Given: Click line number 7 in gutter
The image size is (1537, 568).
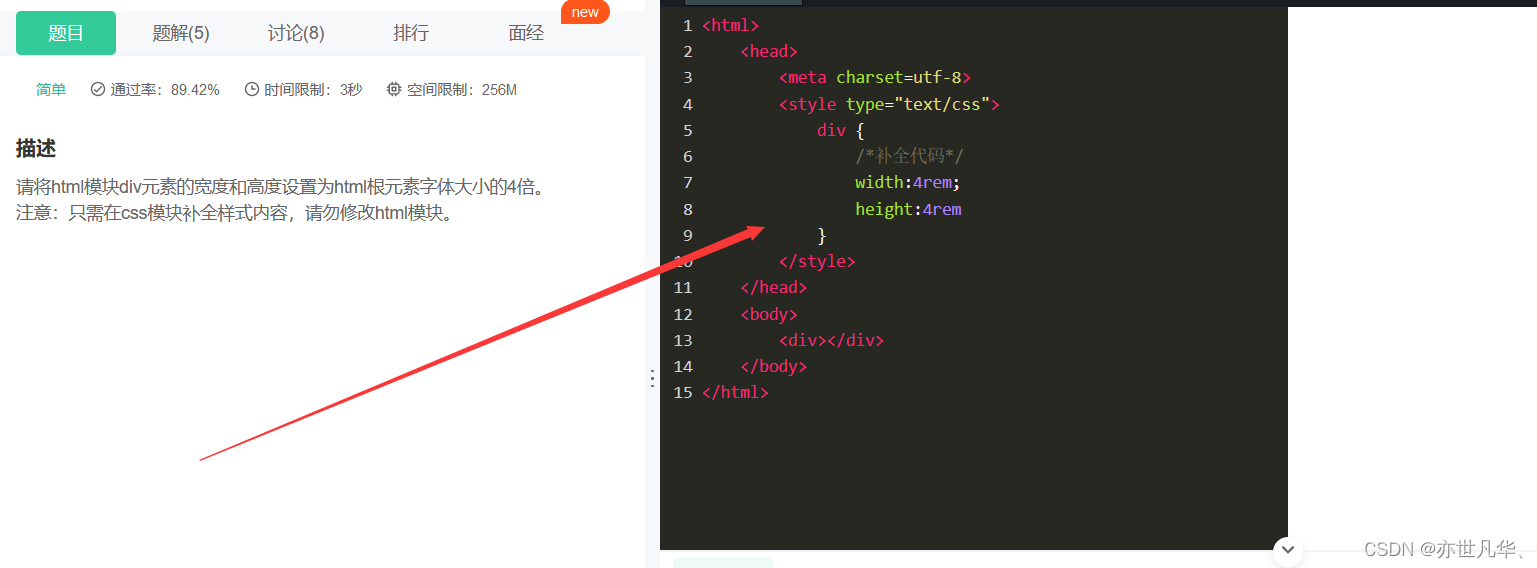Looking at the screenshot, I should click(687, 183).
